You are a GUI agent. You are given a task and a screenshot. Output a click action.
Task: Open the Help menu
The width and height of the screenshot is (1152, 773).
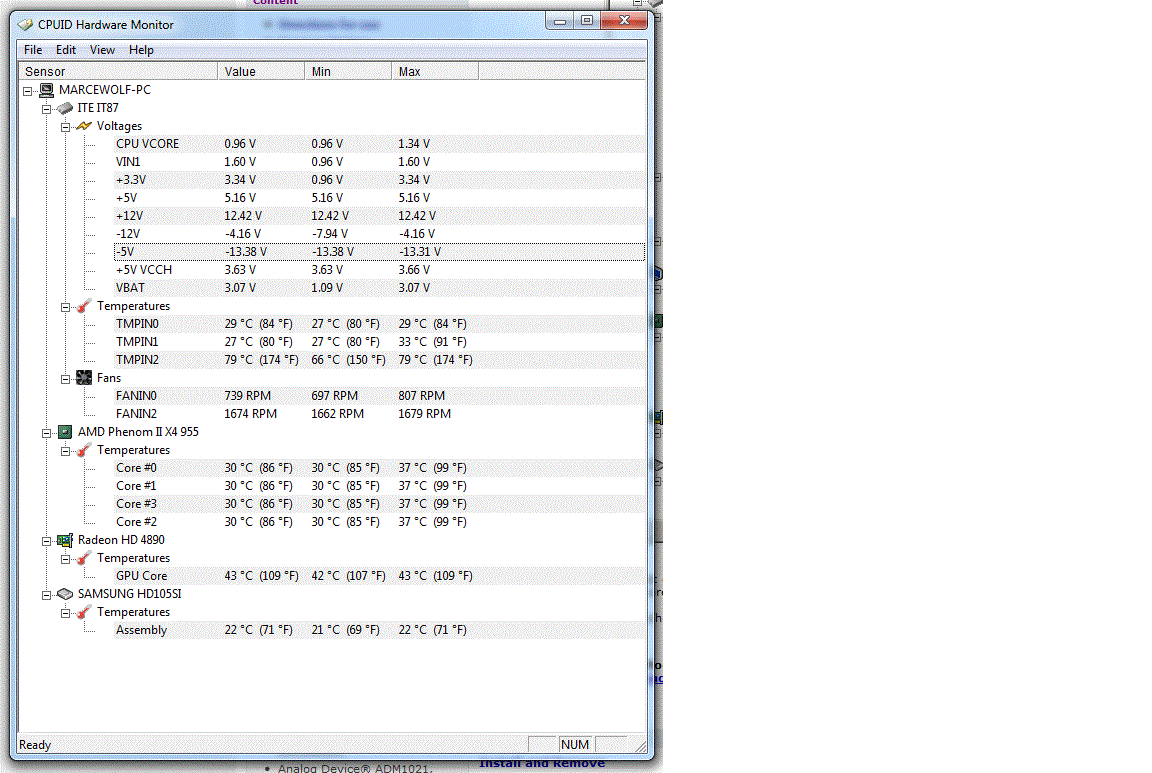[141, 50]
